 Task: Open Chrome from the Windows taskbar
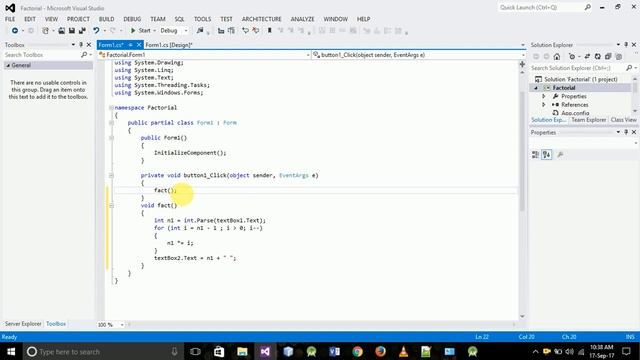357,351
